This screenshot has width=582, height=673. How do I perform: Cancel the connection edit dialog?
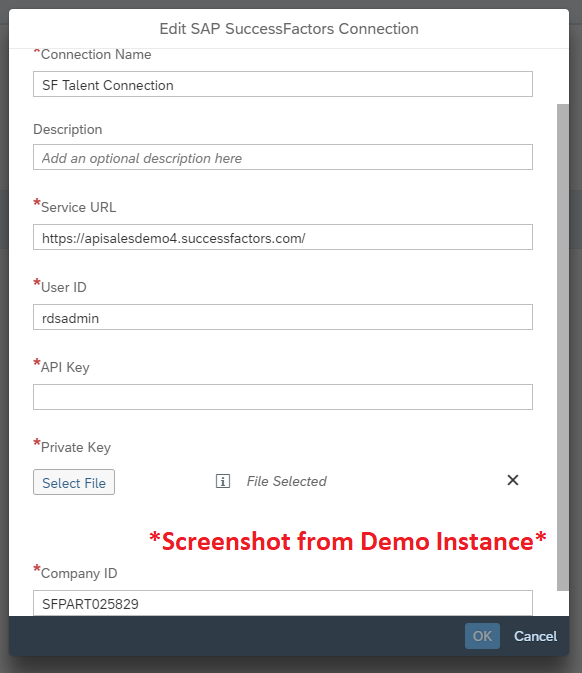click(x=535, y=636)
